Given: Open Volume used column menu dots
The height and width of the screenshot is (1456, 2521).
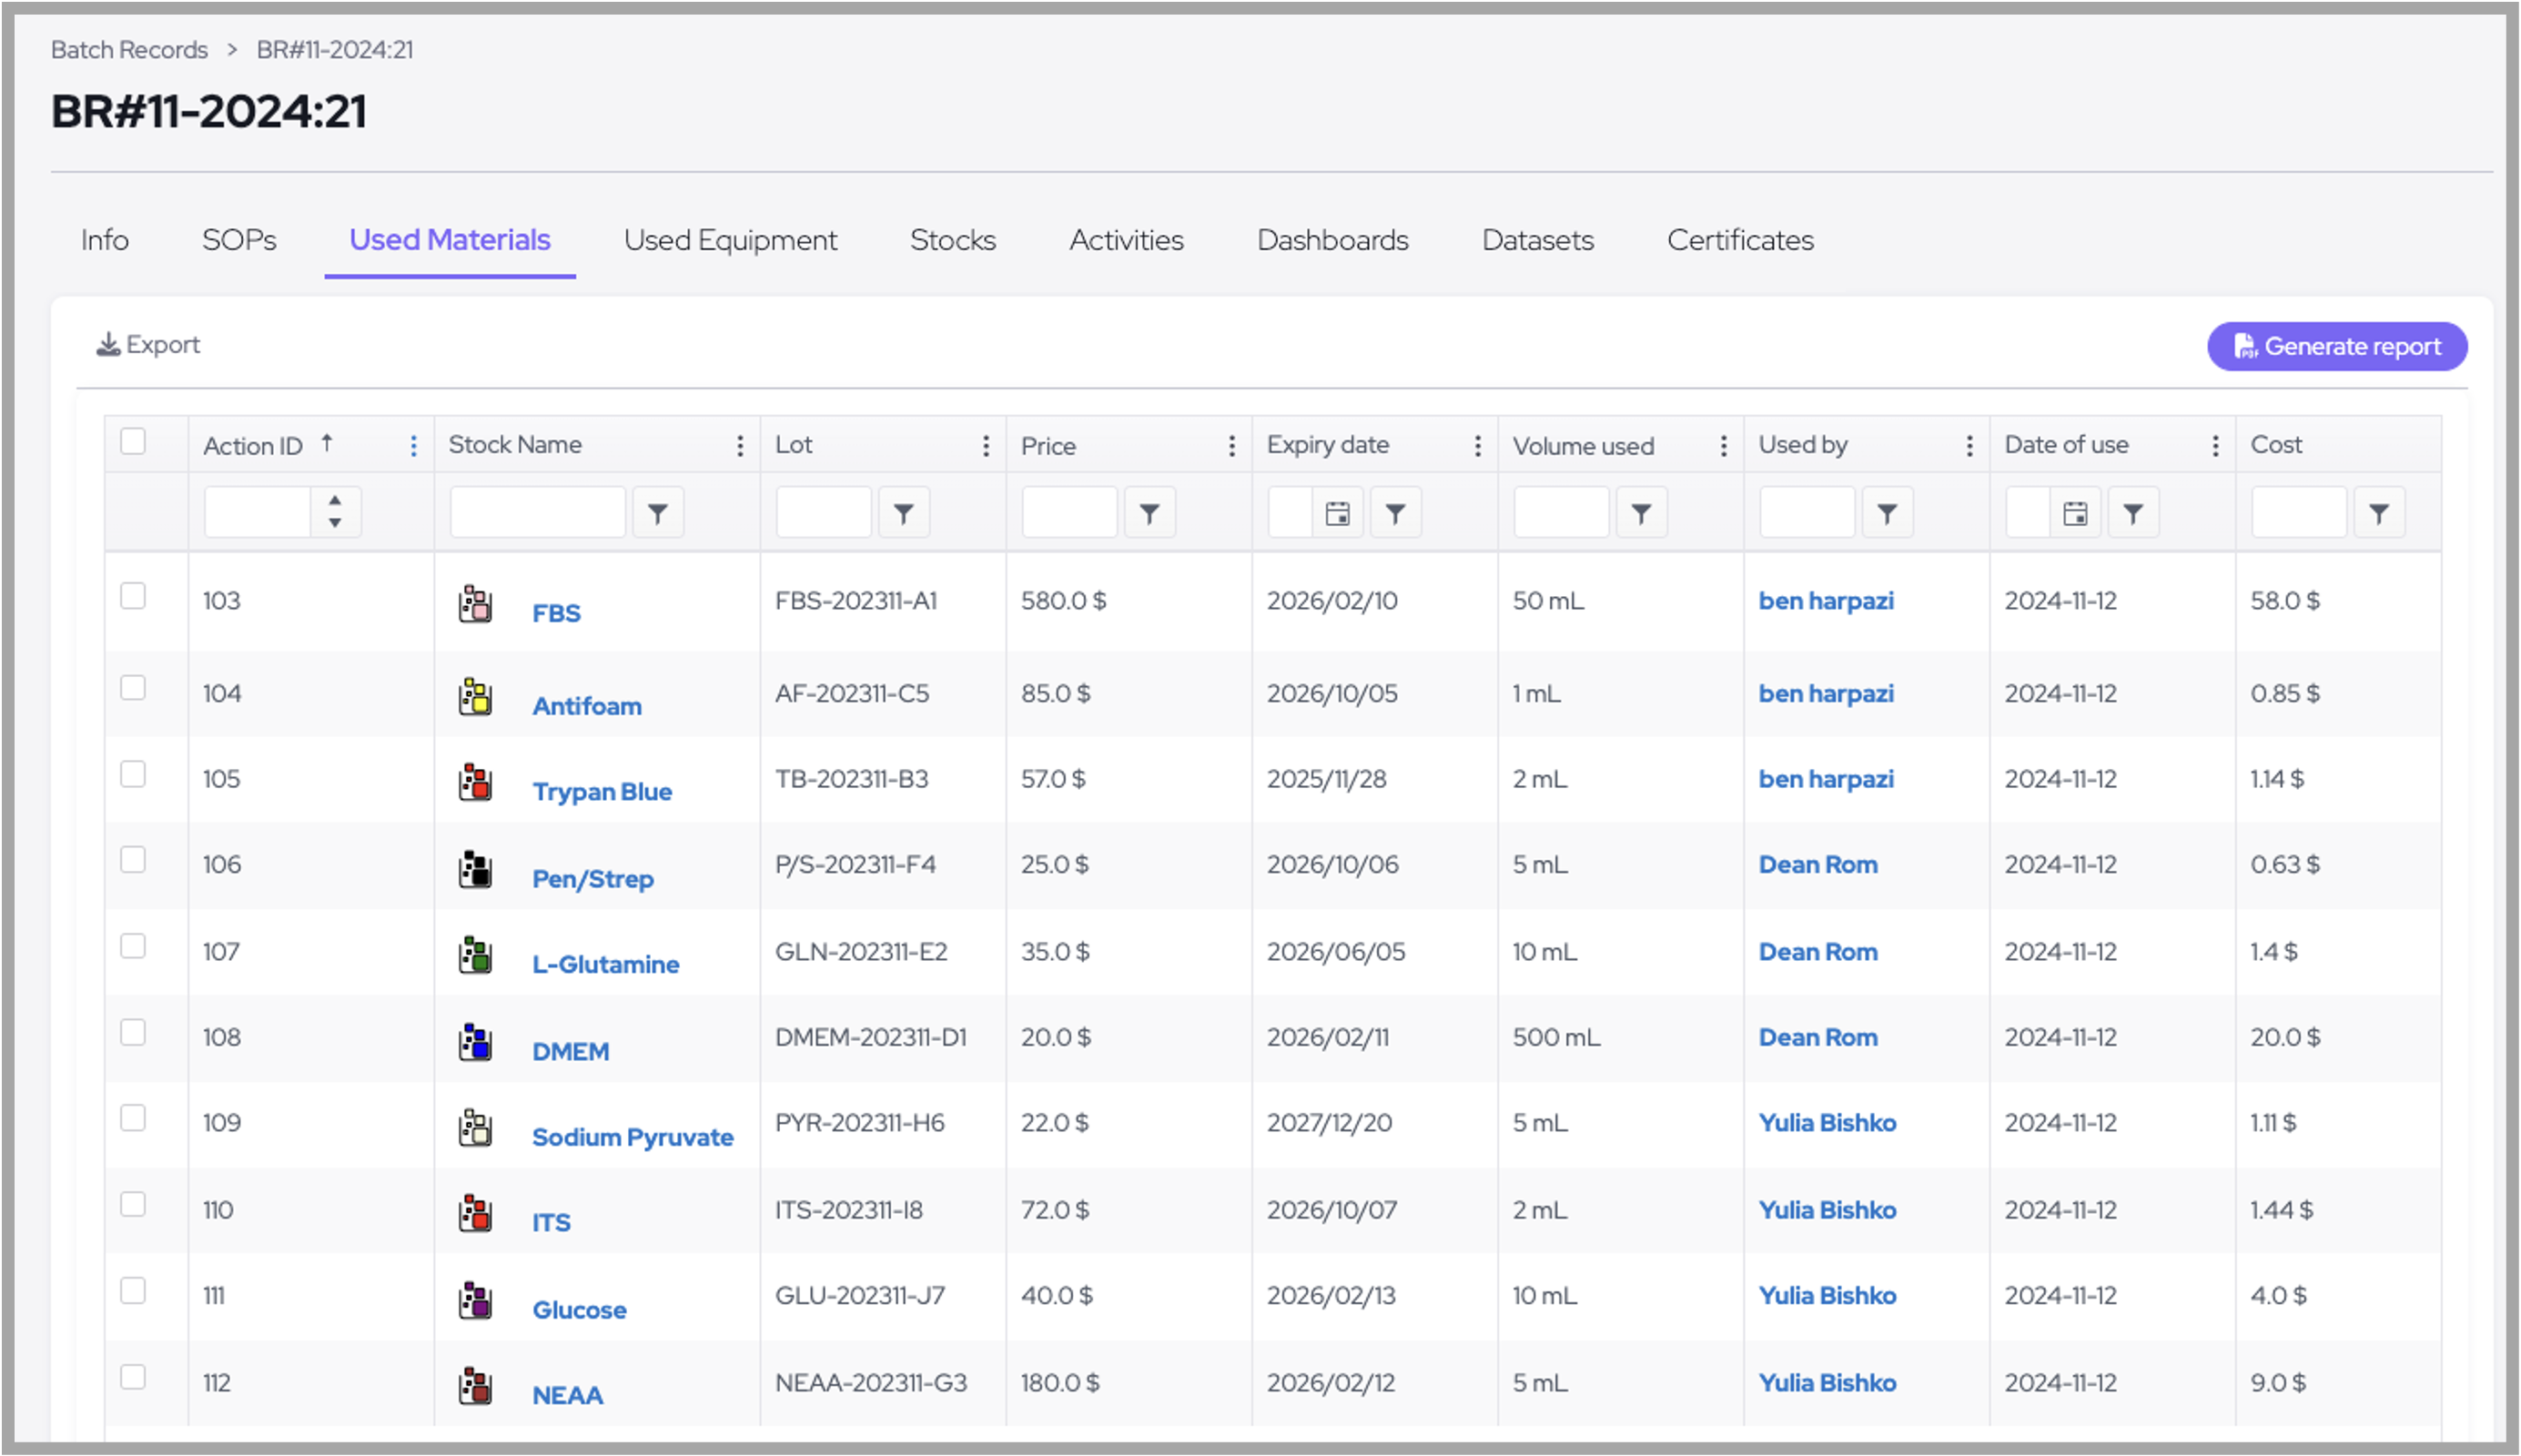Looking at the screenshot, I should [x=1724, y=446].
